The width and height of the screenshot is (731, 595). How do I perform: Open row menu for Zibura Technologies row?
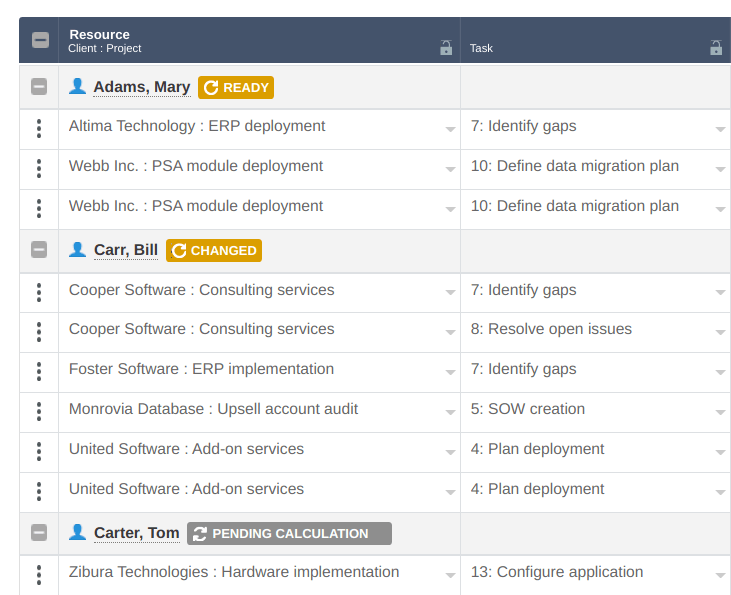[x=39, y=575]
